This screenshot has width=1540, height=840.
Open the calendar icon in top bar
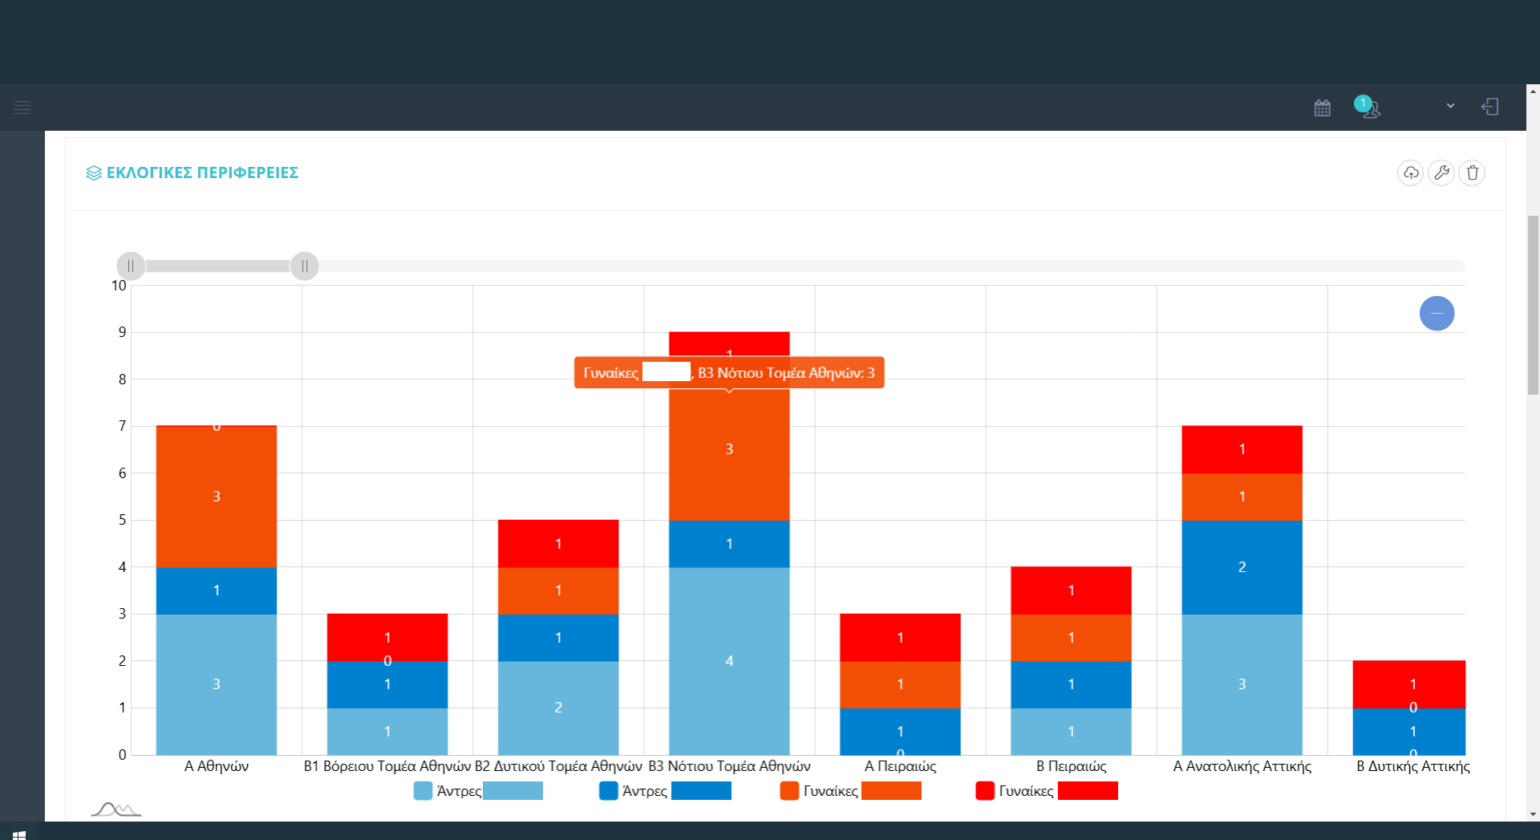1322,108
